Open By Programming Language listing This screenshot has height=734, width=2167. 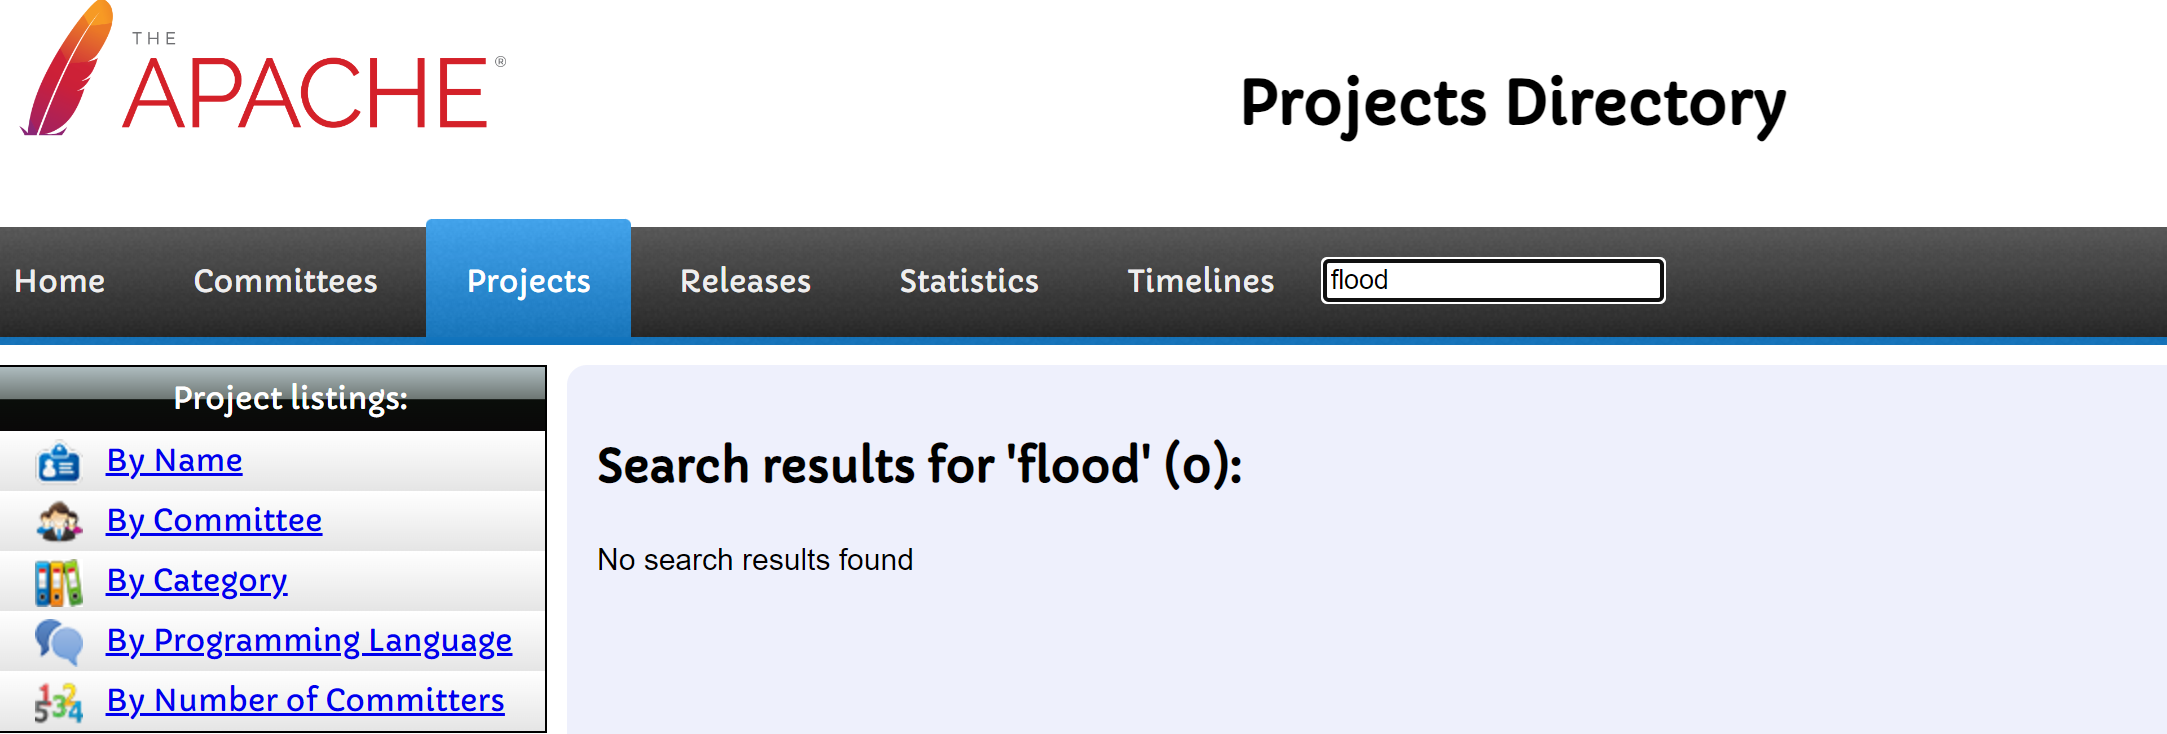click(x=309, y=641)
